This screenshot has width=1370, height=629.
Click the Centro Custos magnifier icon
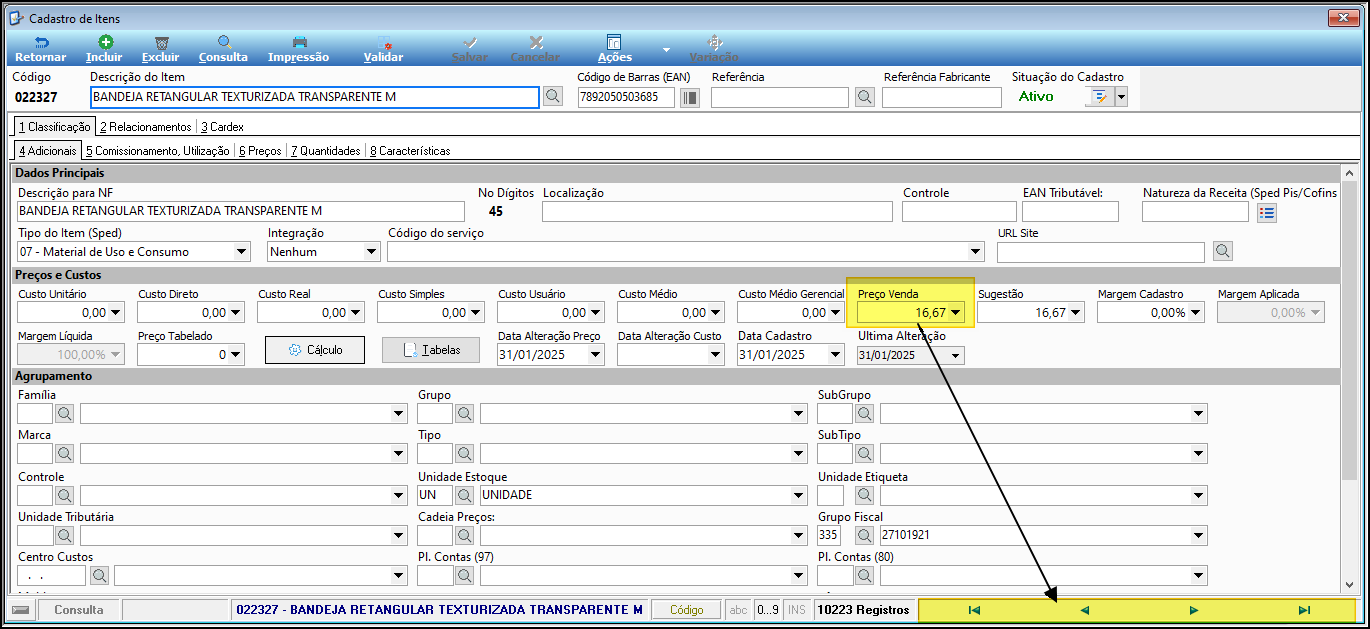click(x=99, y=575)
